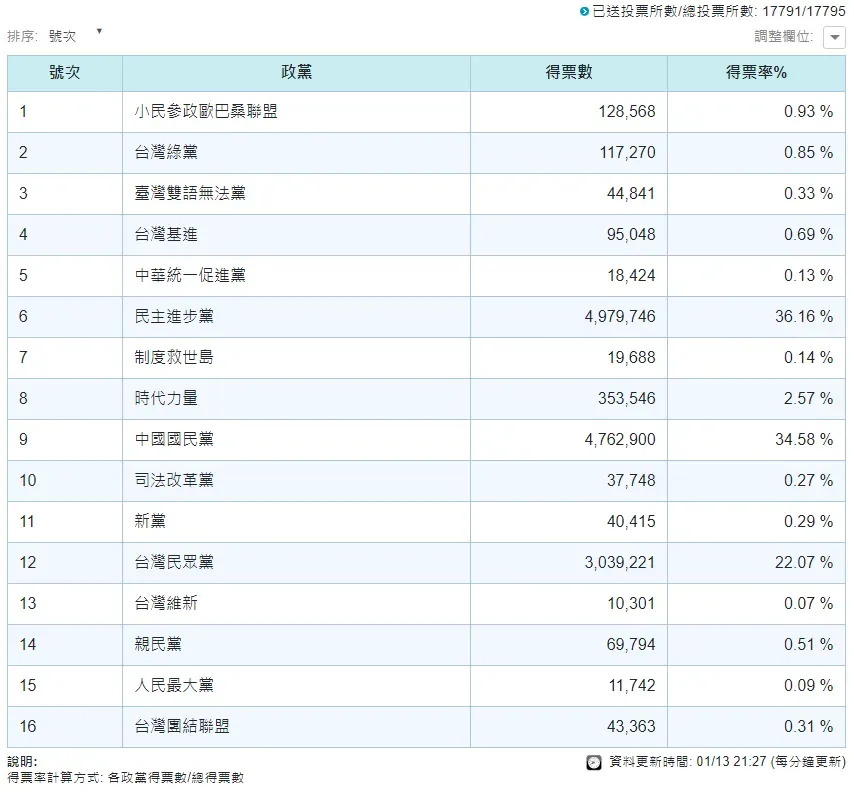
Task: Click the 得票率計算方式 explanation note
Action: (x=126, y=778)
